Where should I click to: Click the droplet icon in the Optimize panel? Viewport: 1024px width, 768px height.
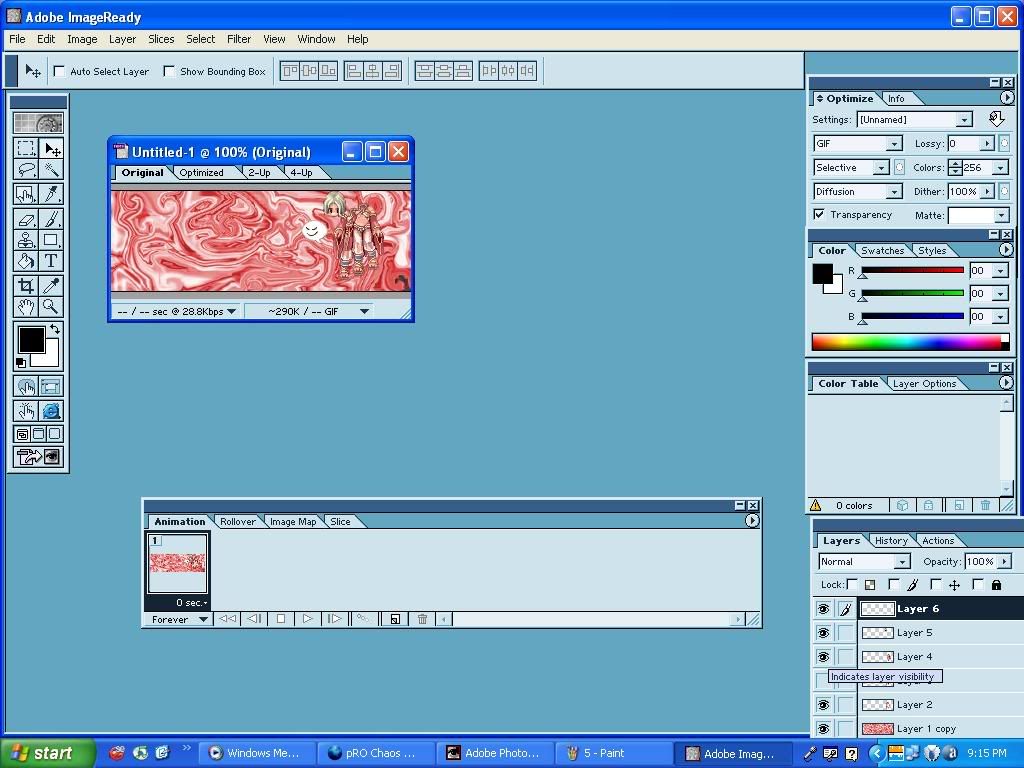[996, 119]
